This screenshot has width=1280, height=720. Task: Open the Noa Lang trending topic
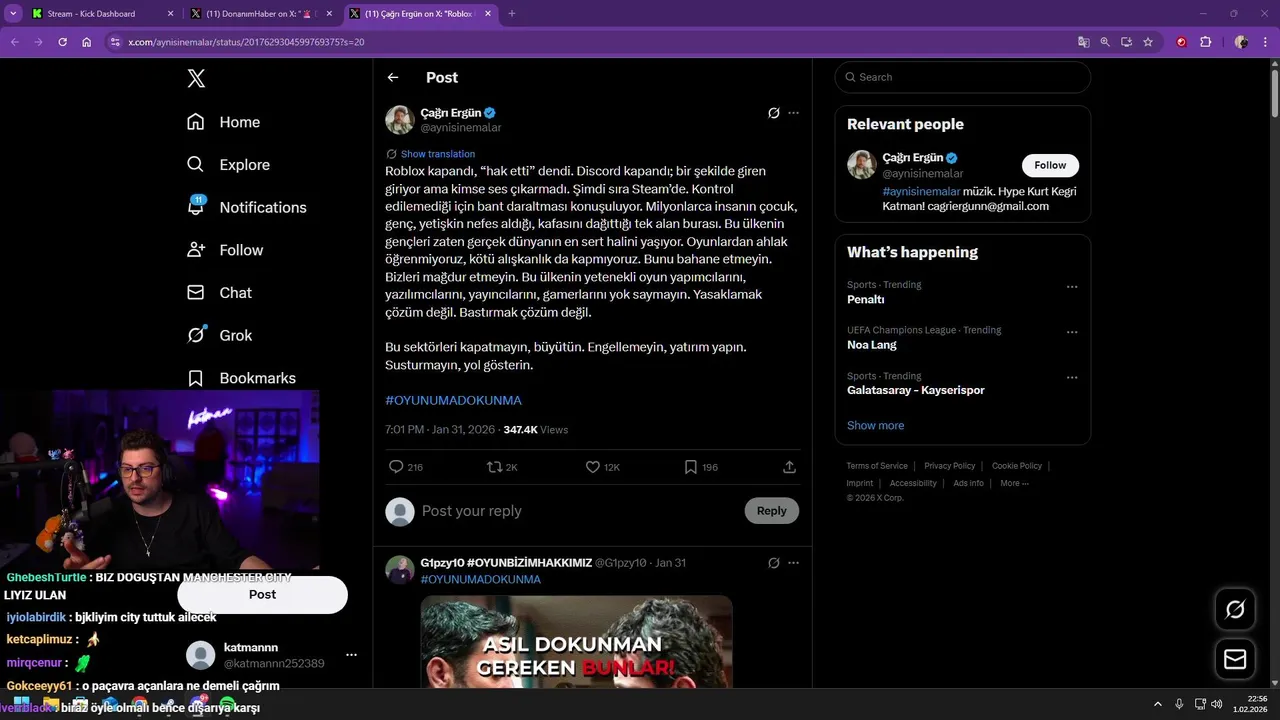[872, 345]
